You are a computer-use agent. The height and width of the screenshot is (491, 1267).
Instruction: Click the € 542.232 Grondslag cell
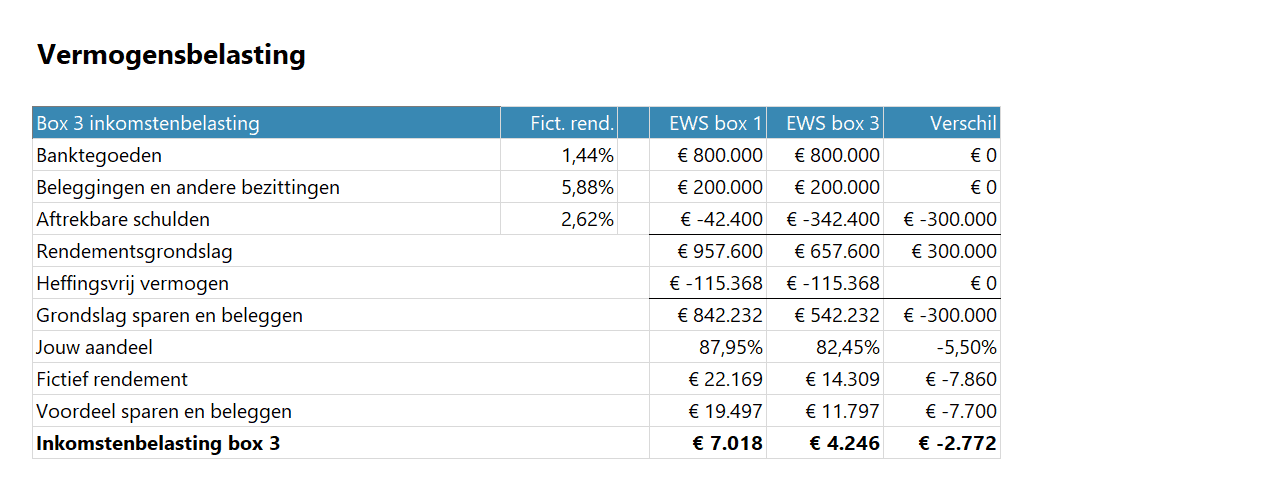837,316
